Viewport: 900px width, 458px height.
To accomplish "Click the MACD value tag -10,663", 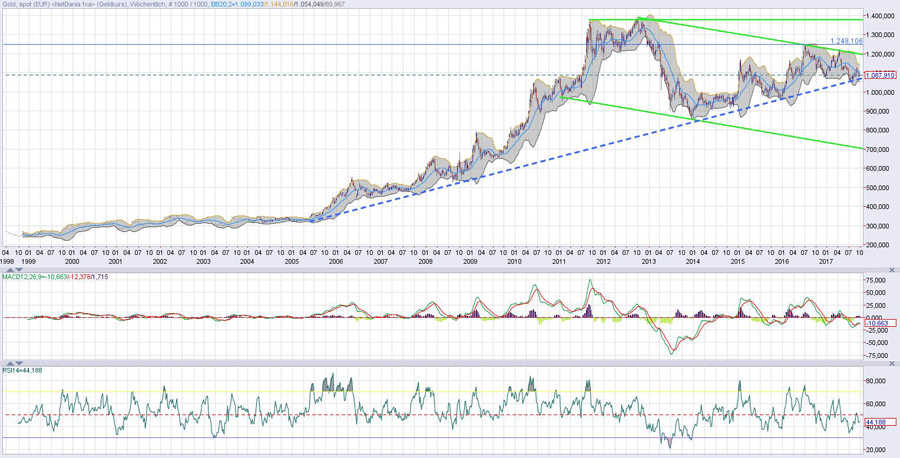I will click(879, 323).
